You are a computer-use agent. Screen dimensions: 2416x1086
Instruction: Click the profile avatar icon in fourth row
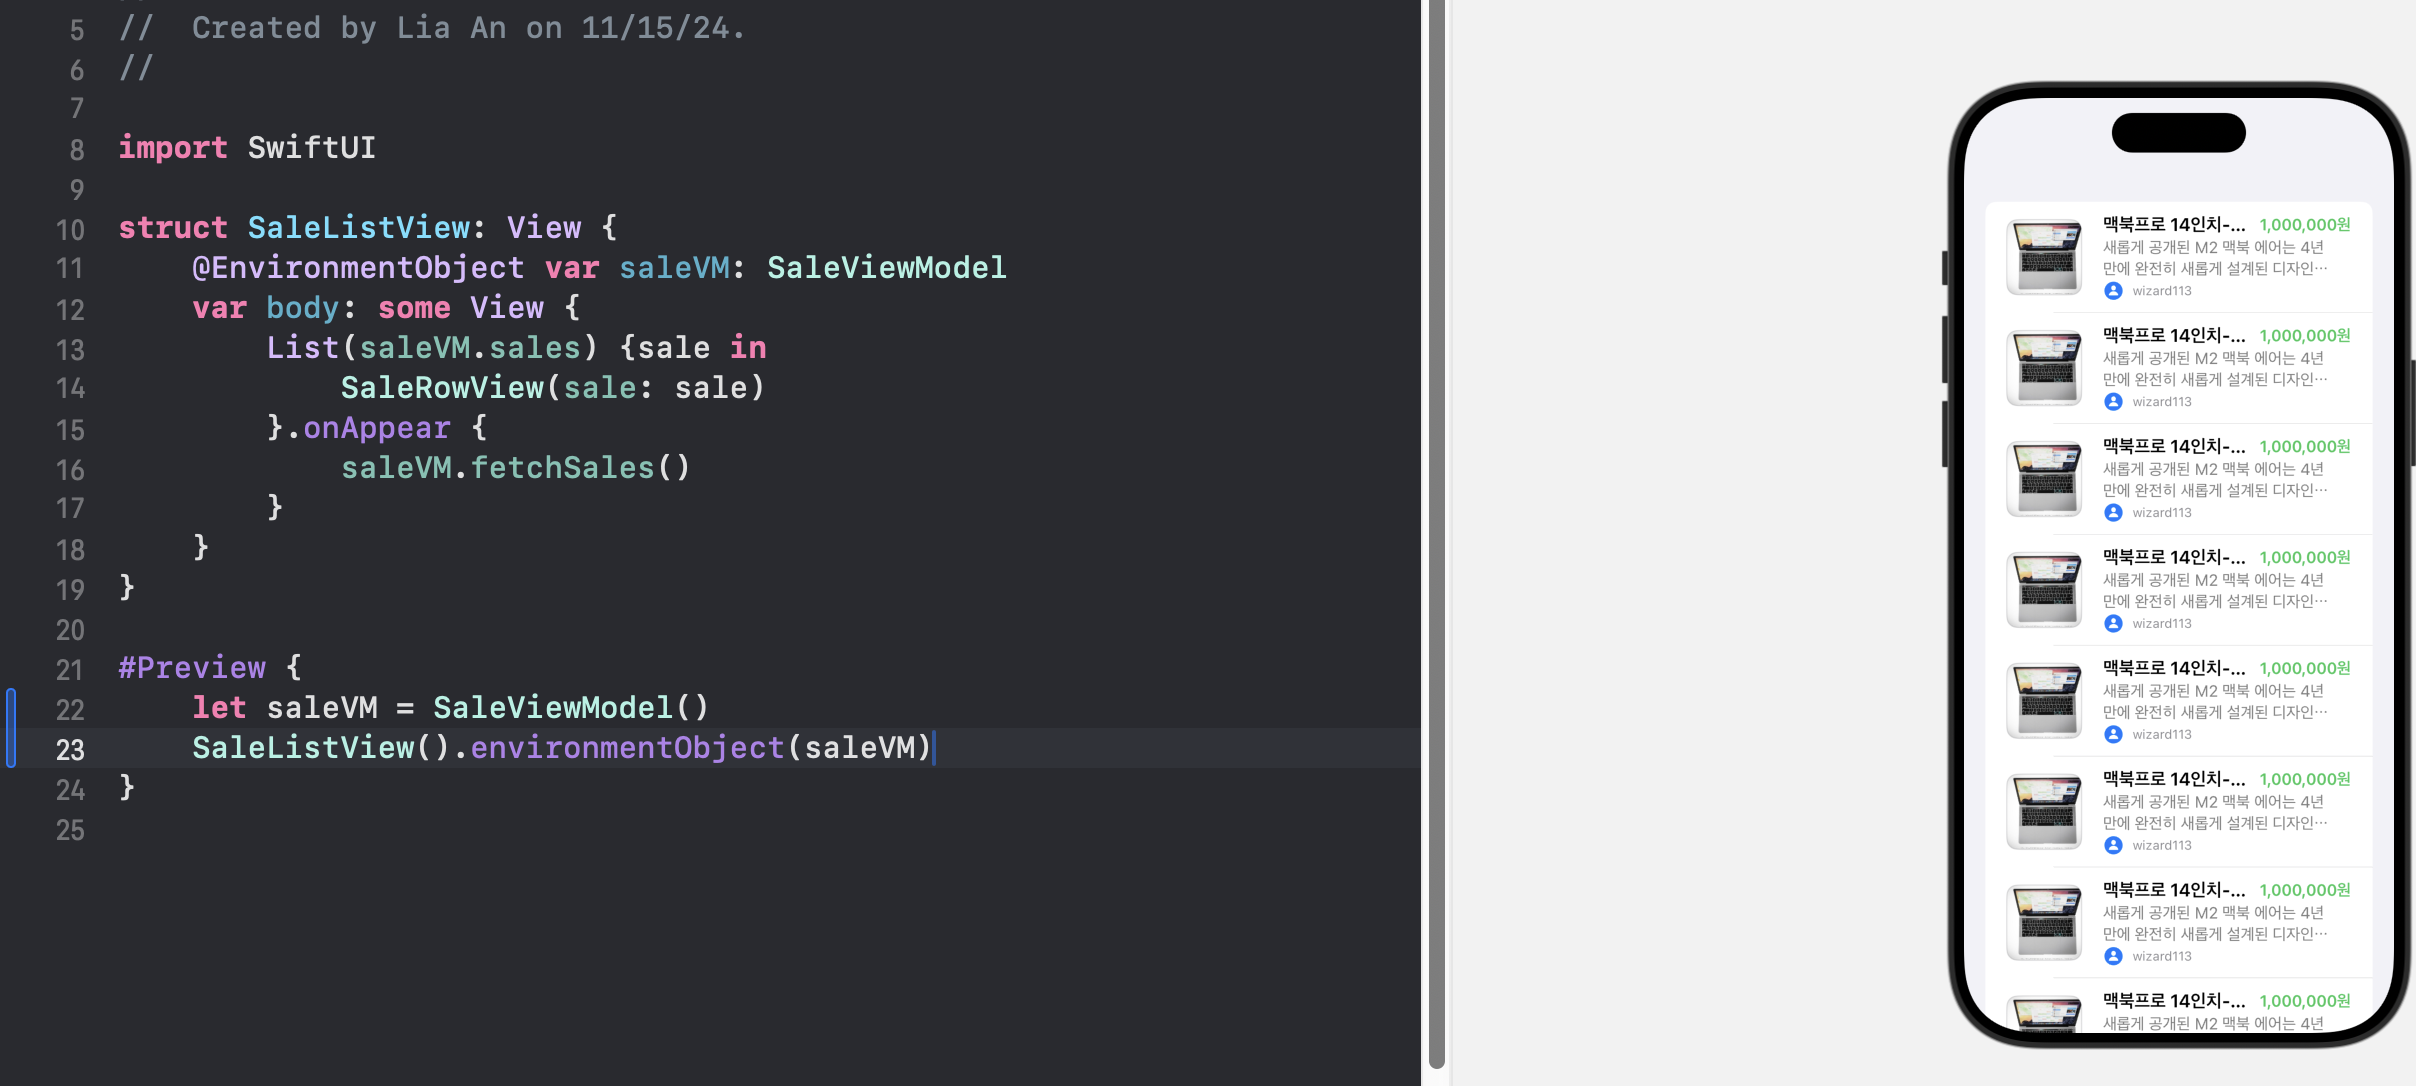point(2113,624)
